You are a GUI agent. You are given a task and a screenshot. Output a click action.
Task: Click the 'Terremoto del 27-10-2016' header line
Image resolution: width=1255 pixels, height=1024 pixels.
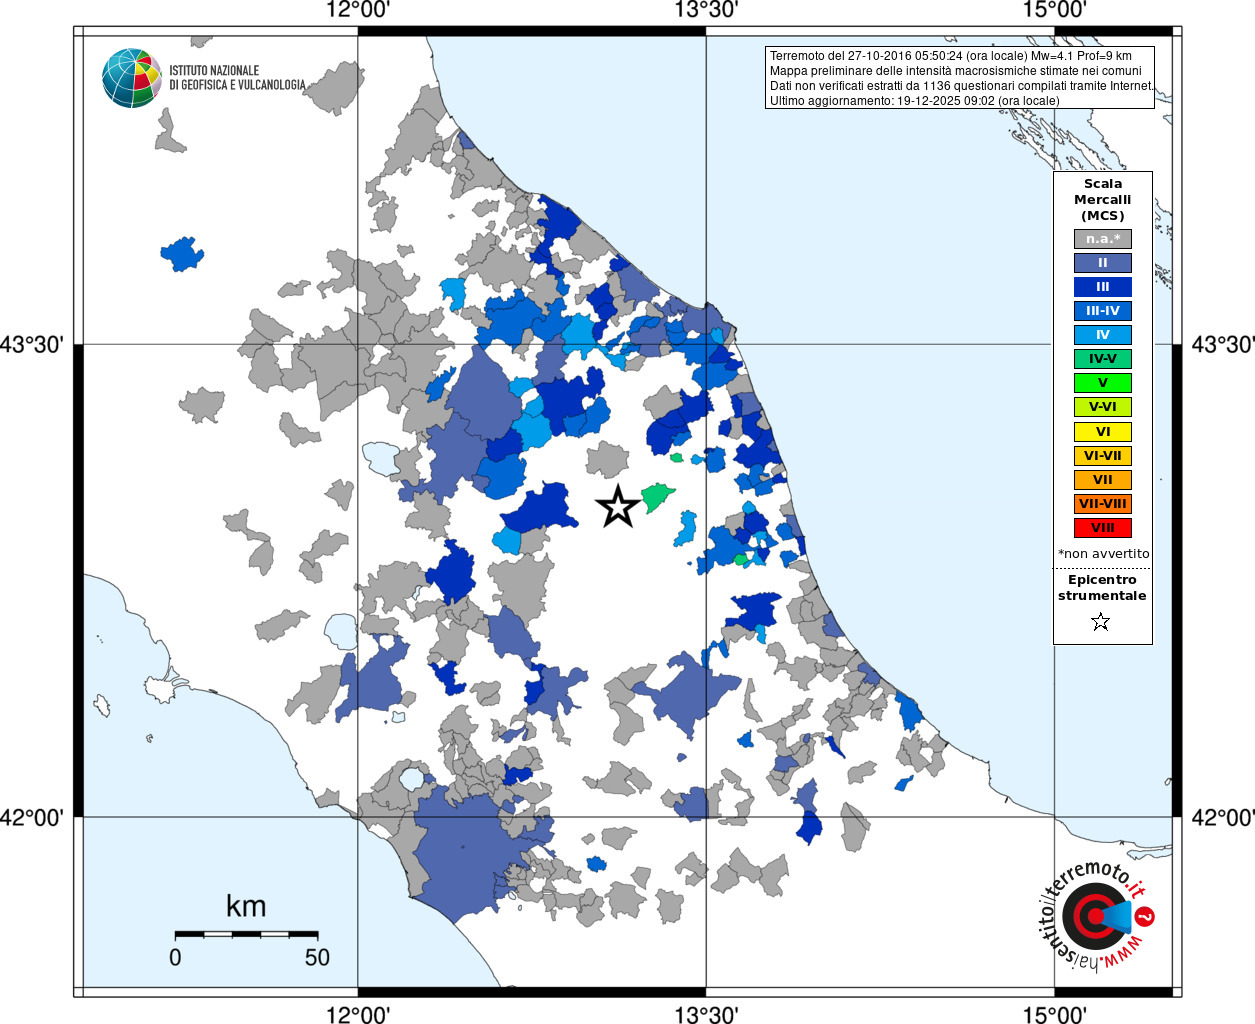(951, 56)
